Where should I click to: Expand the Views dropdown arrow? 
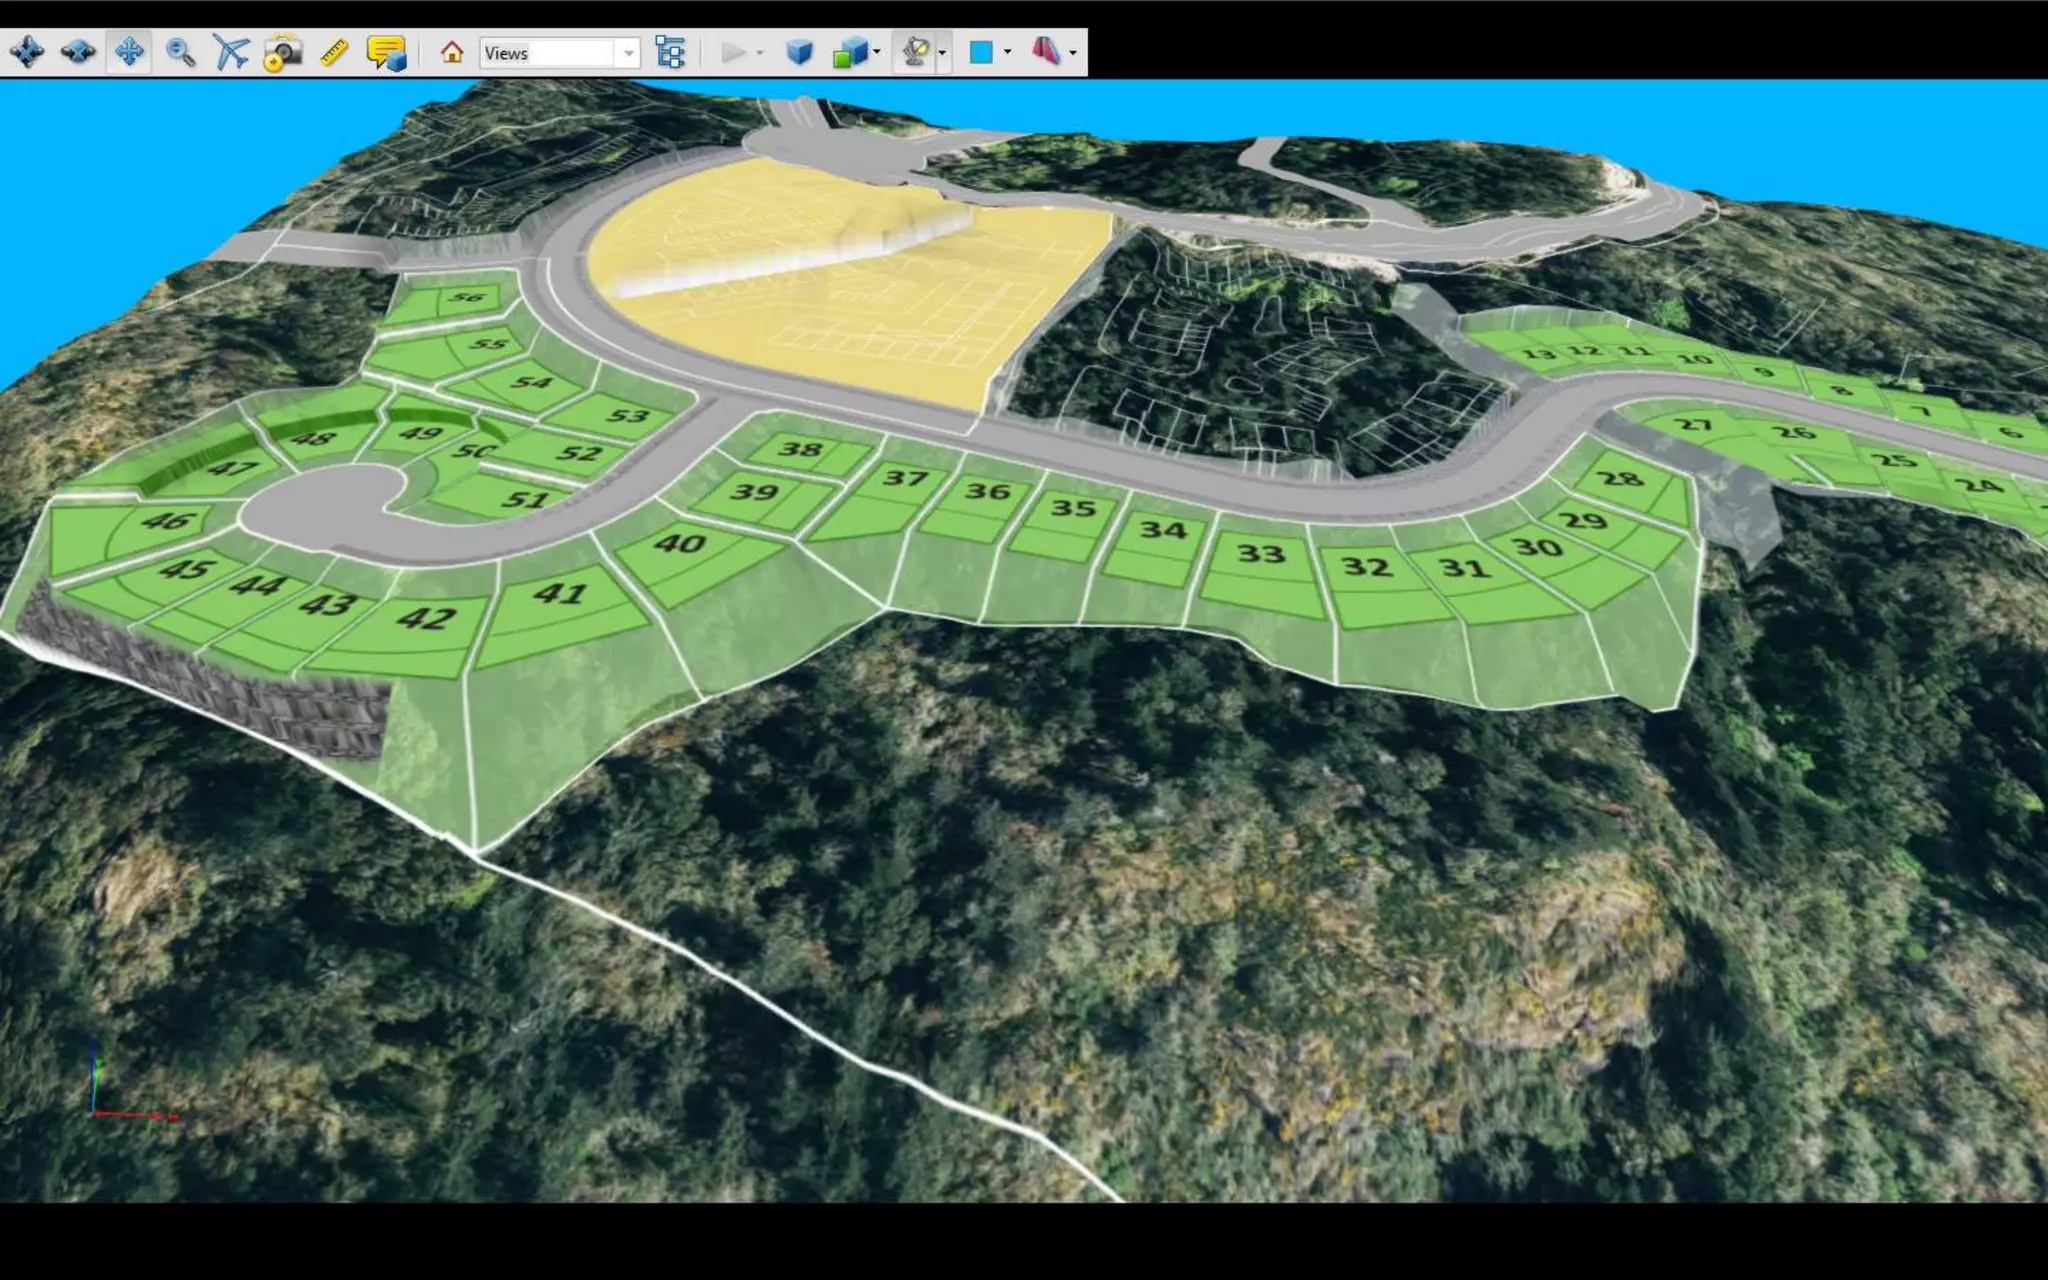tap(629, 53)
